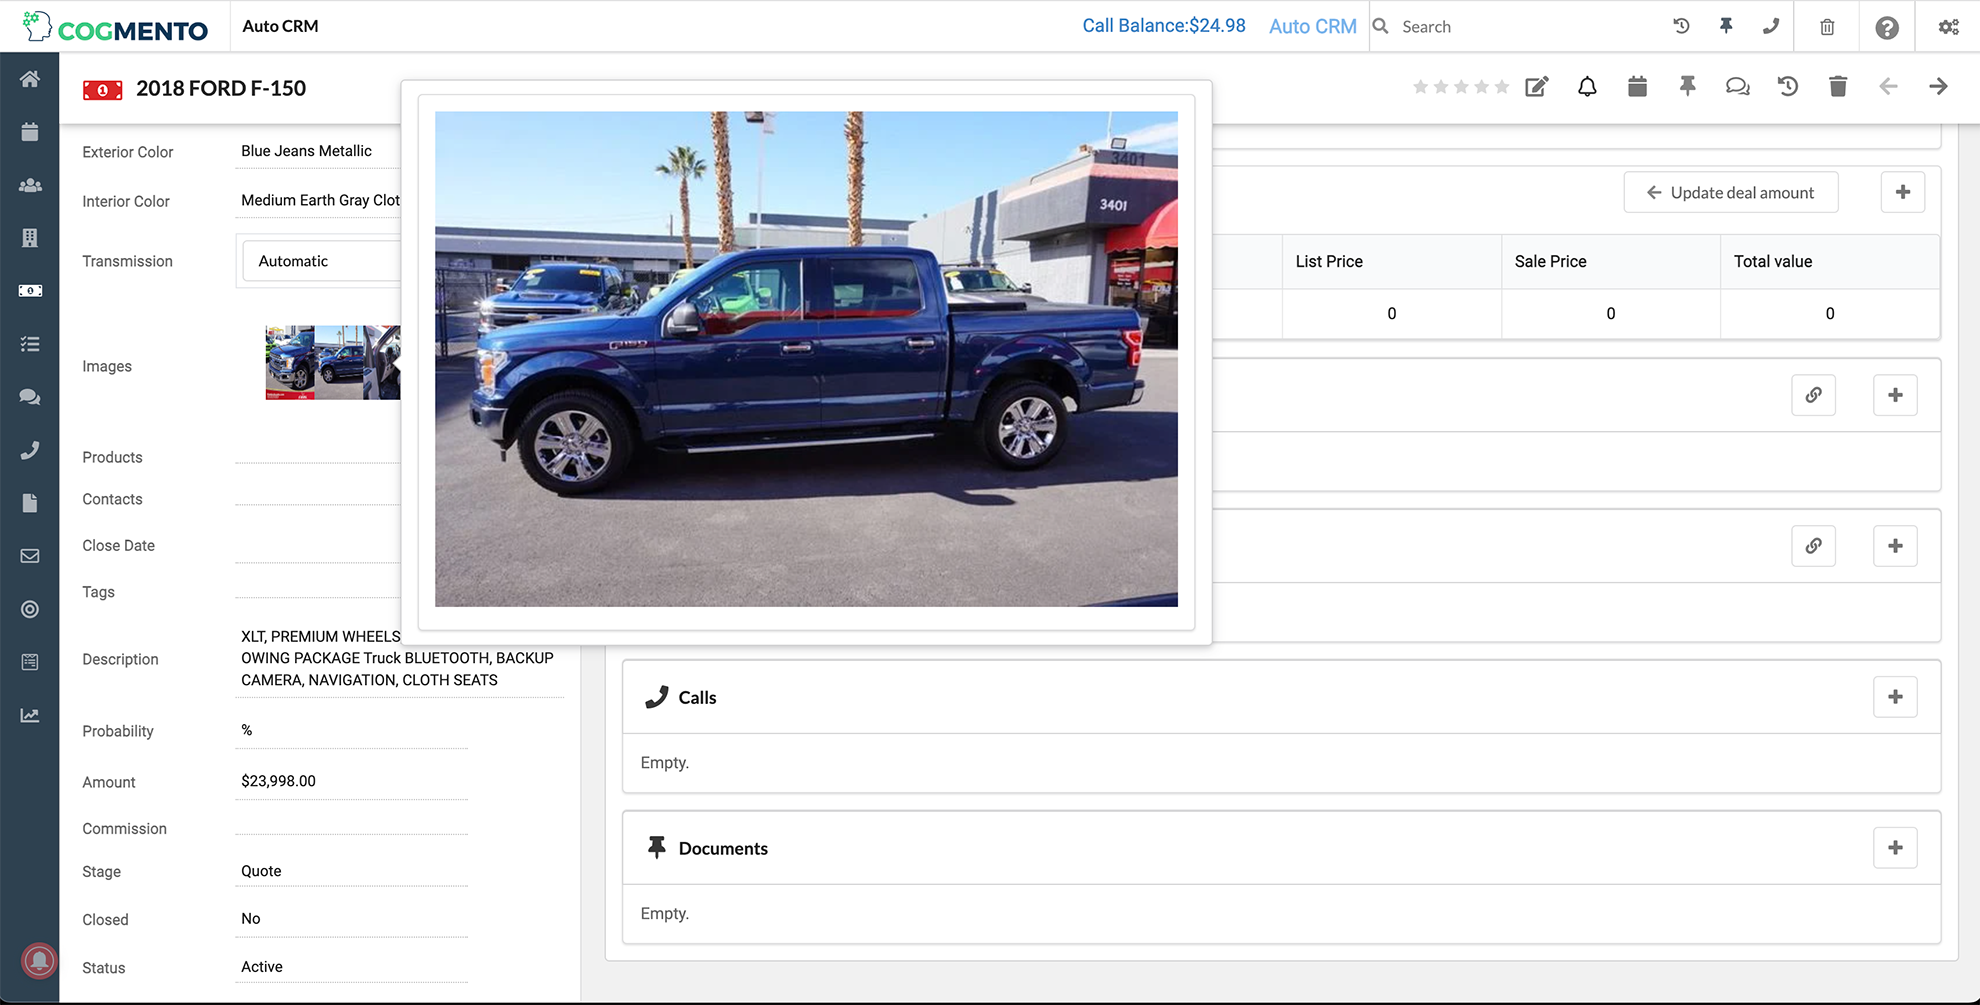Open the Tasks checklist icon in sidebar

(29, 344)
